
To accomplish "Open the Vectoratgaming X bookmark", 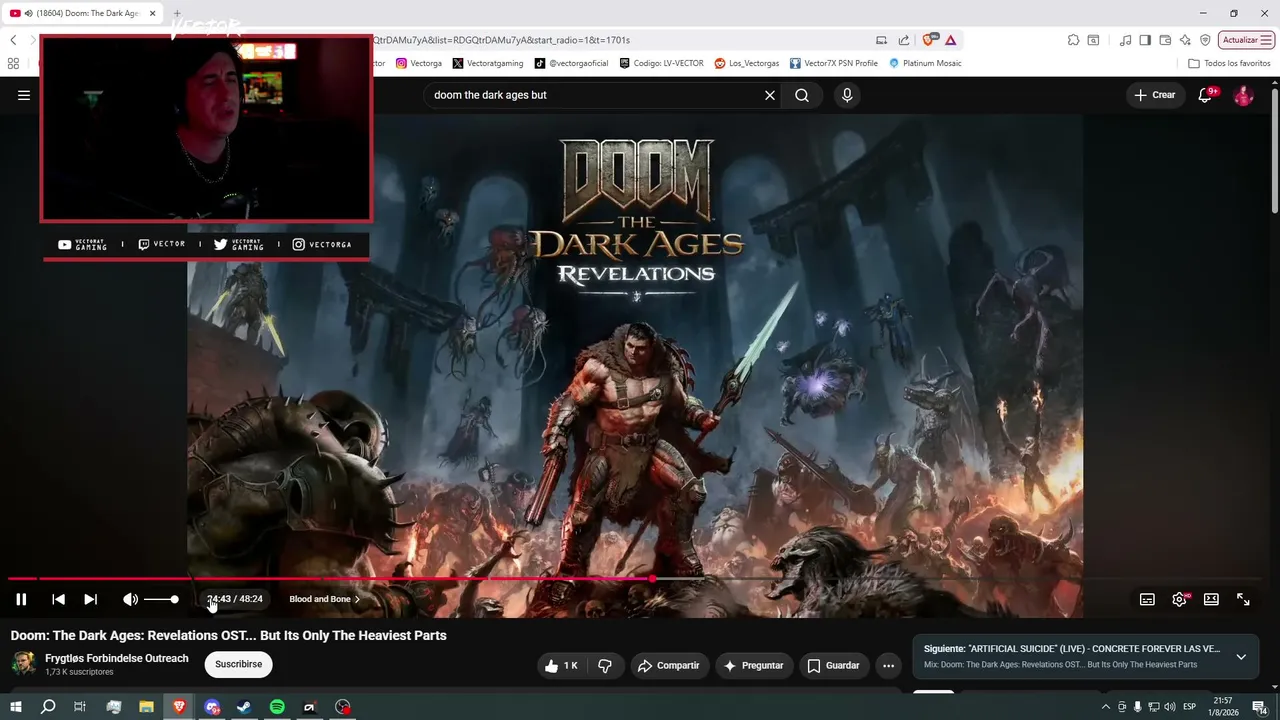I will (488, 63).
